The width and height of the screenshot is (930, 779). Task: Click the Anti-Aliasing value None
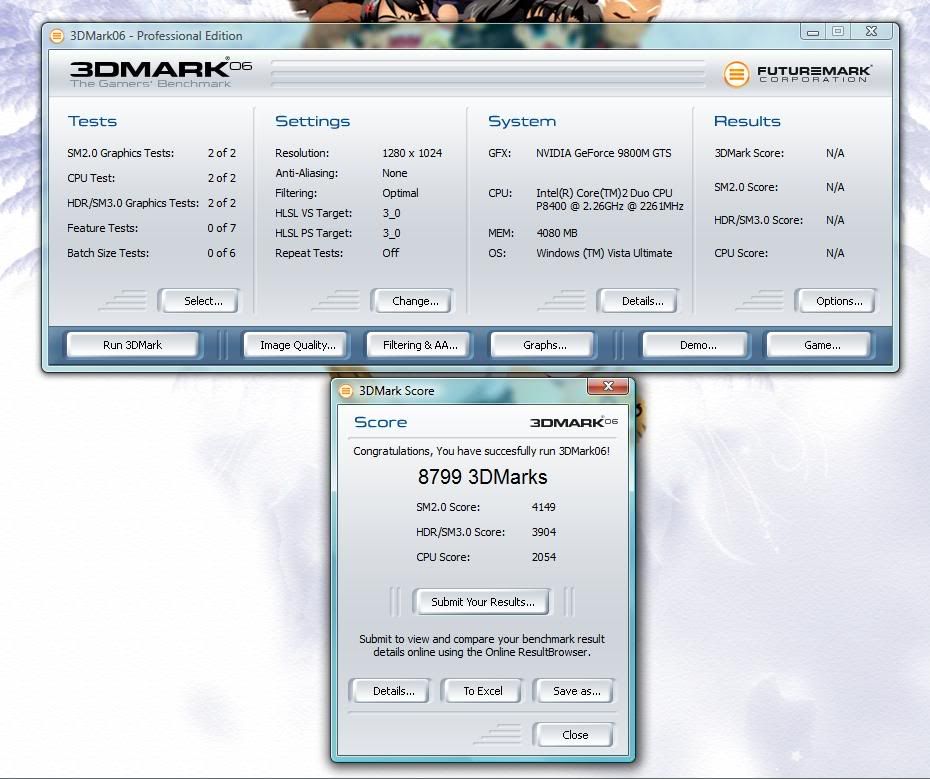[394, 173]
